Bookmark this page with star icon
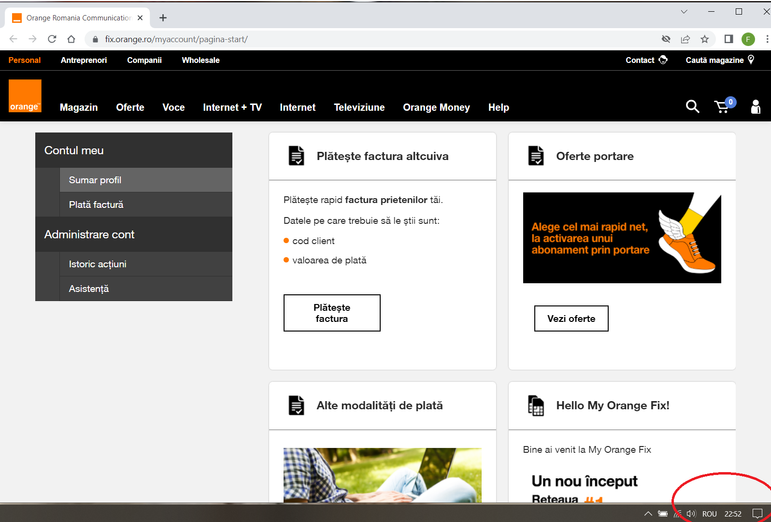The height and width of the screenshot is (522, 771). tap(704, 39)
